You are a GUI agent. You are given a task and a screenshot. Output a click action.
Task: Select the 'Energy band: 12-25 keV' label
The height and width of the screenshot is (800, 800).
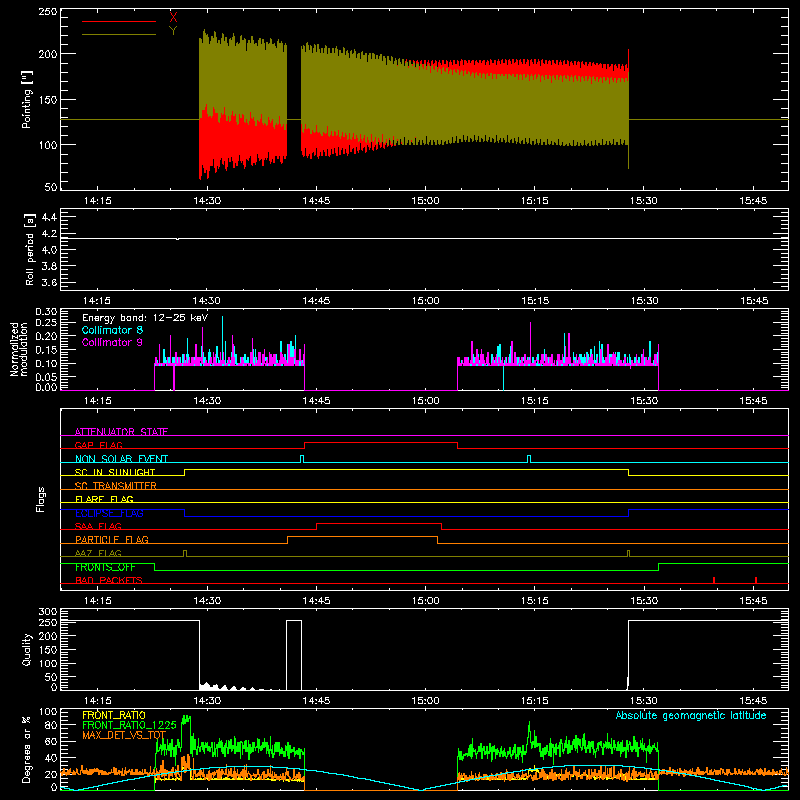coord(145,318)
